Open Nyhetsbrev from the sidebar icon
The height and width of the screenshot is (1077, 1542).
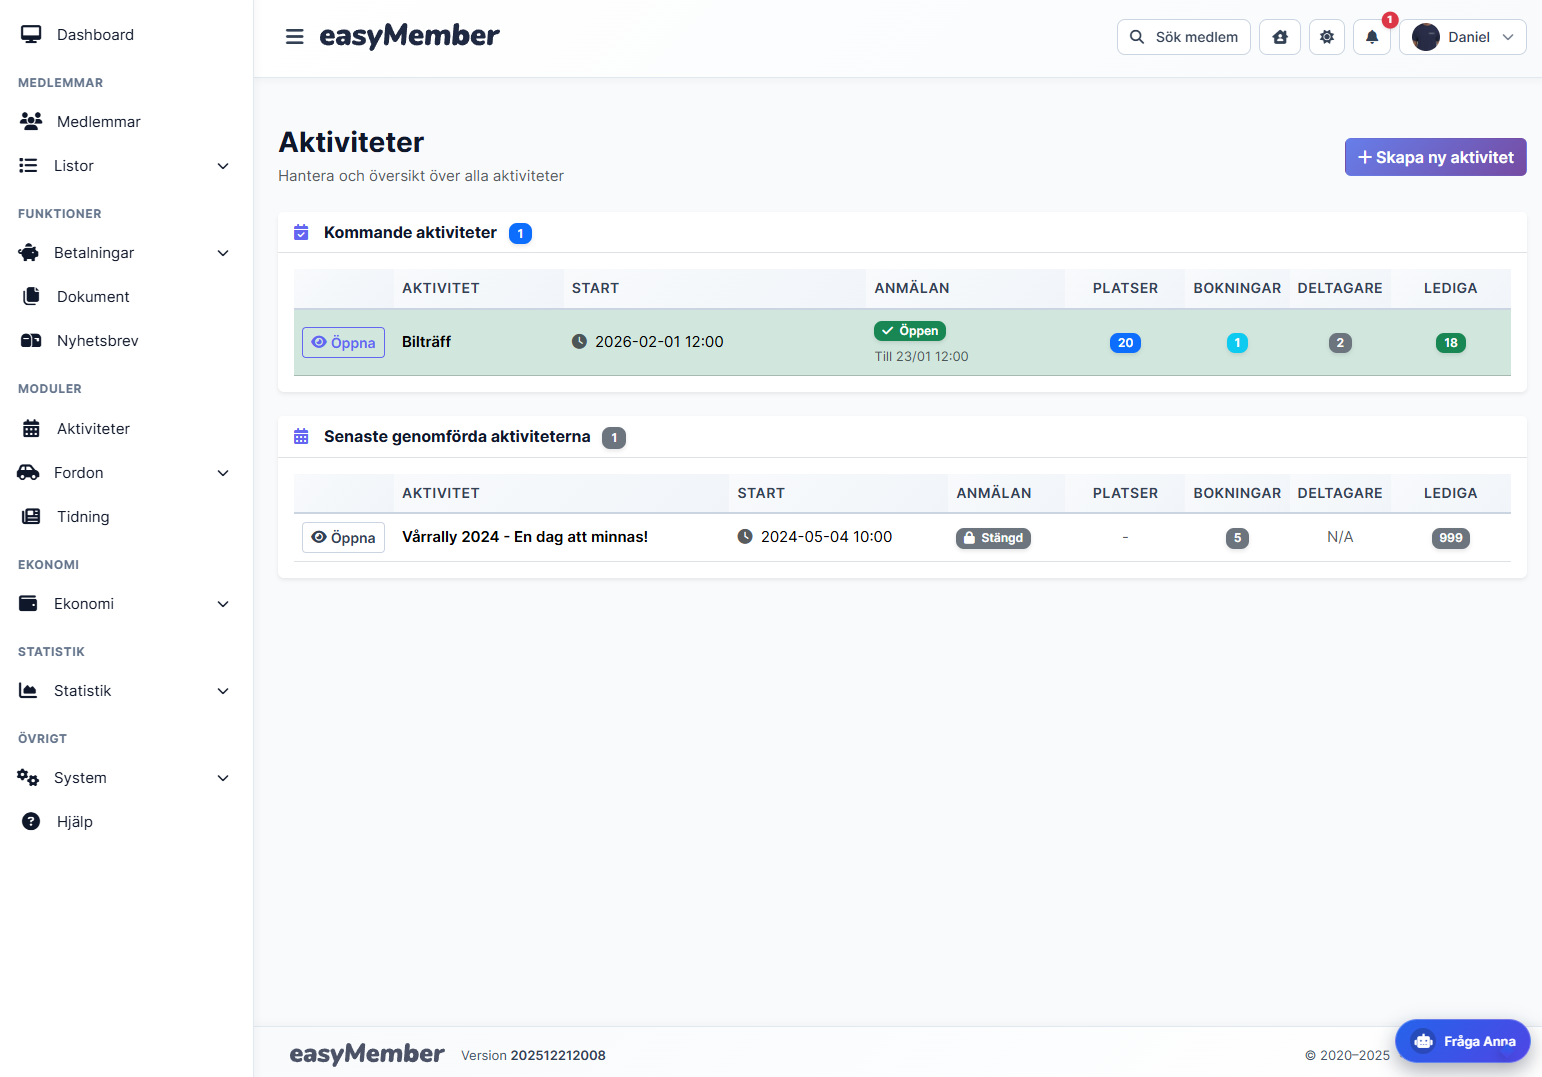[30, 340]
